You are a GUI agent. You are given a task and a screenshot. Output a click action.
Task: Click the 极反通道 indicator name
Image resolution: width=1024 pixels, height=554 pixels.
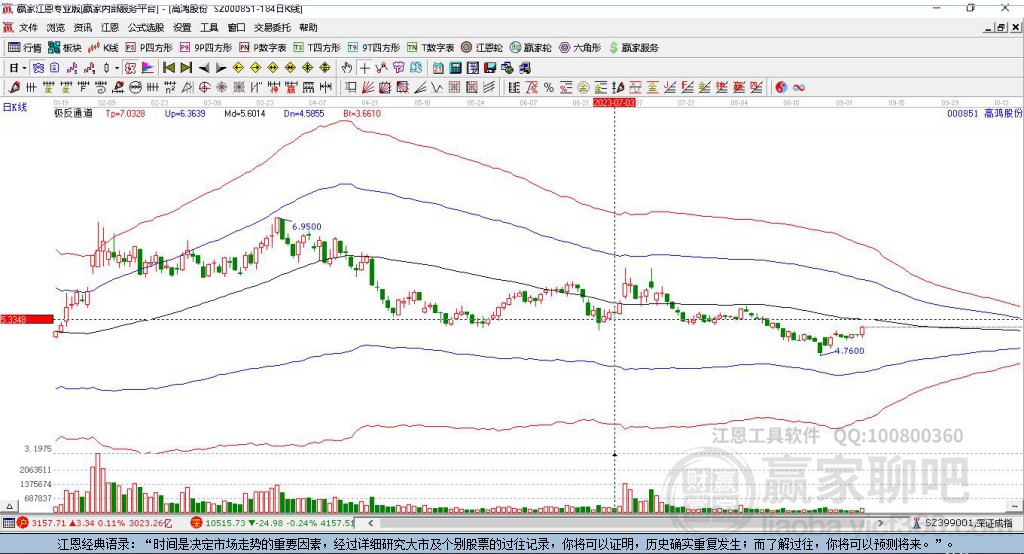pos(73,113)
